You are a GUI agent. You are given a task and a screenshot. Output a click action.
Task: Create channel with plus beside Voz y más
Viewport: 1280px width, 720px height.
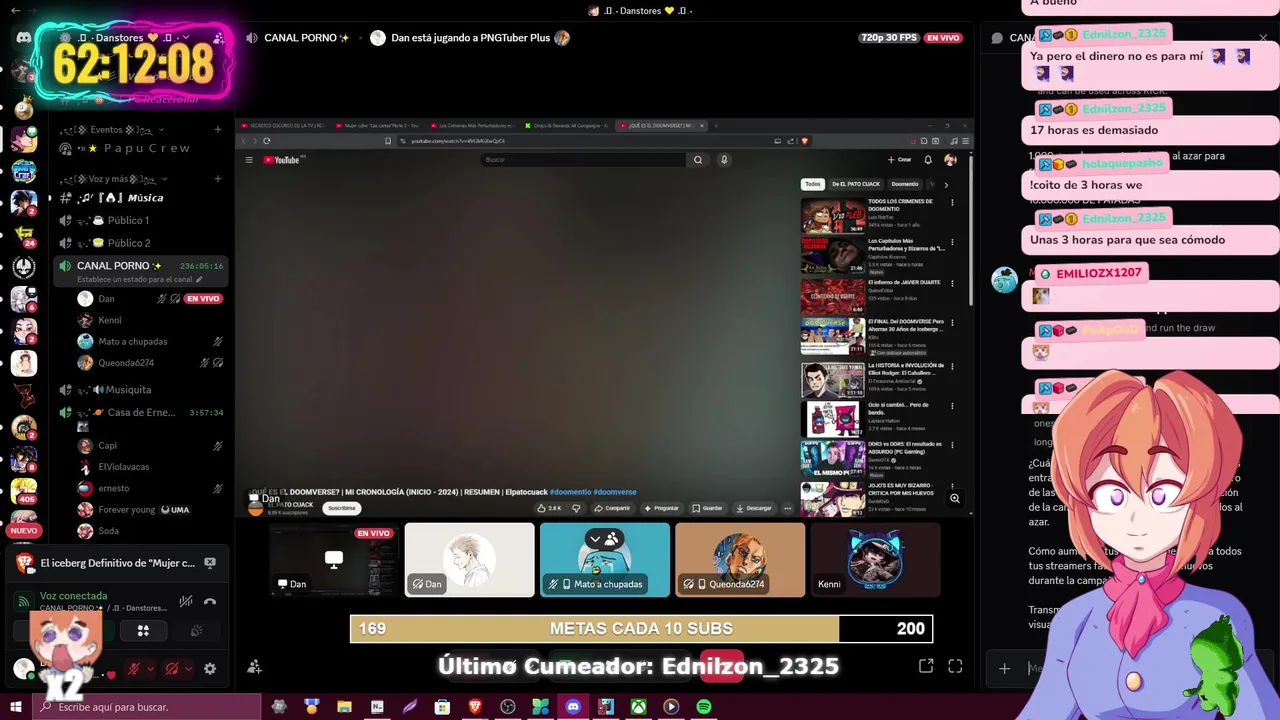[218, 179]
